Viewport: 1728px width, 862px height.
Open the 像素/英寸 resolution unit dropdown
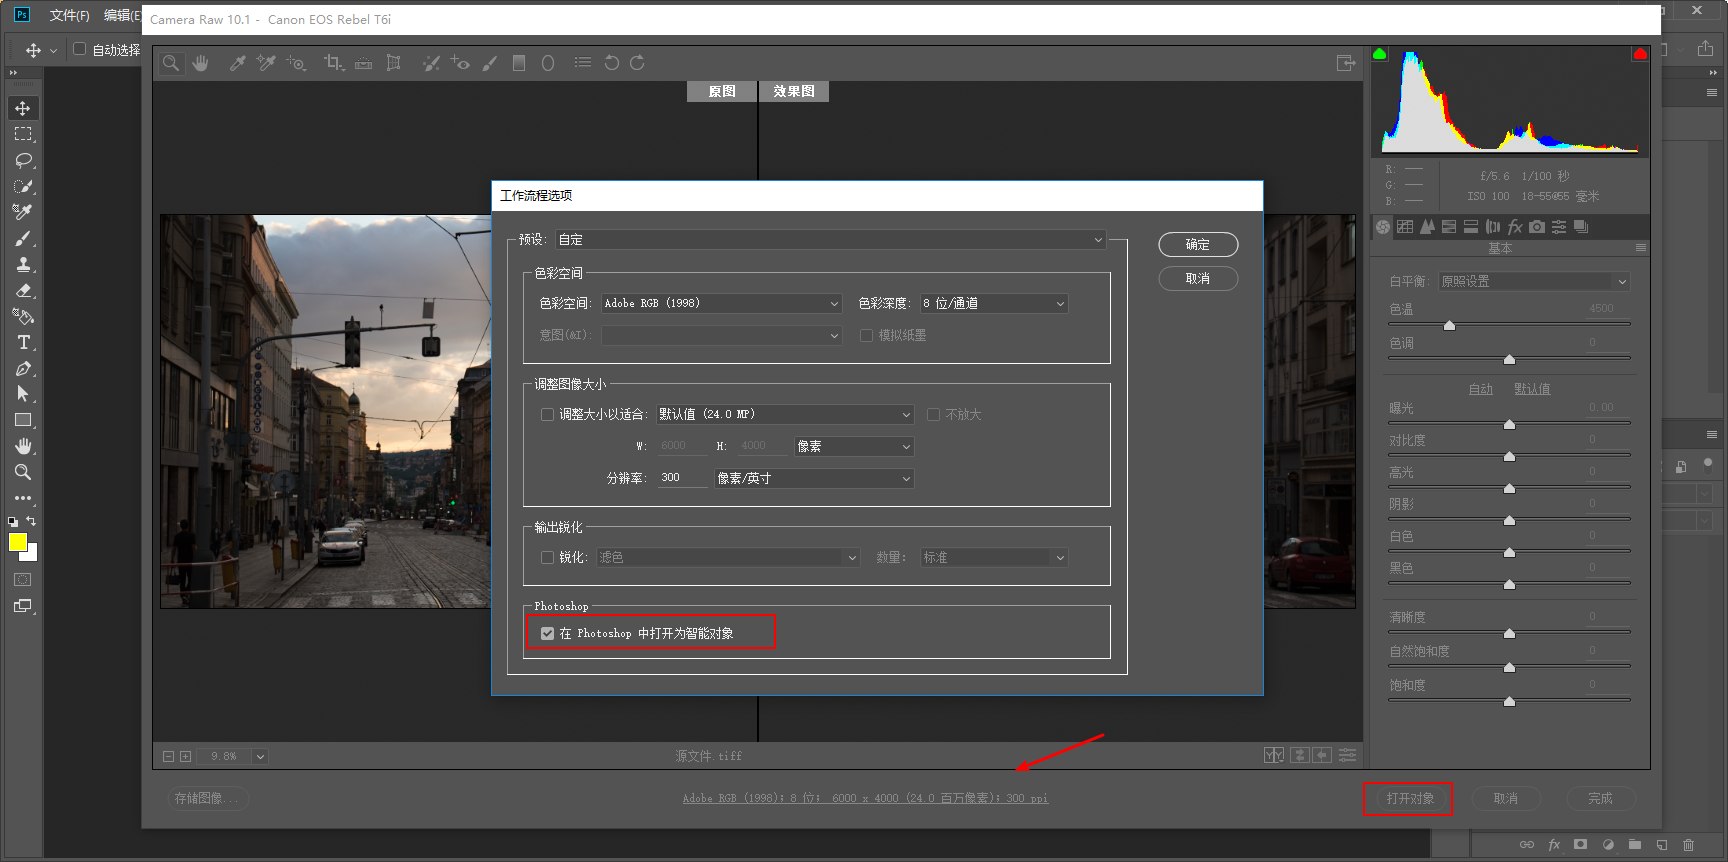pos(814,478)
